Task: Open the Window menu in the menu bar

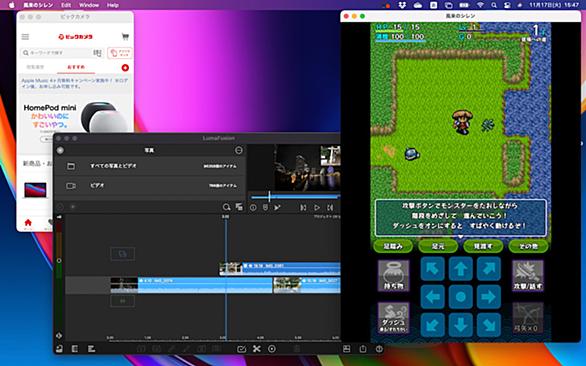Action: (x=89, y=5)
